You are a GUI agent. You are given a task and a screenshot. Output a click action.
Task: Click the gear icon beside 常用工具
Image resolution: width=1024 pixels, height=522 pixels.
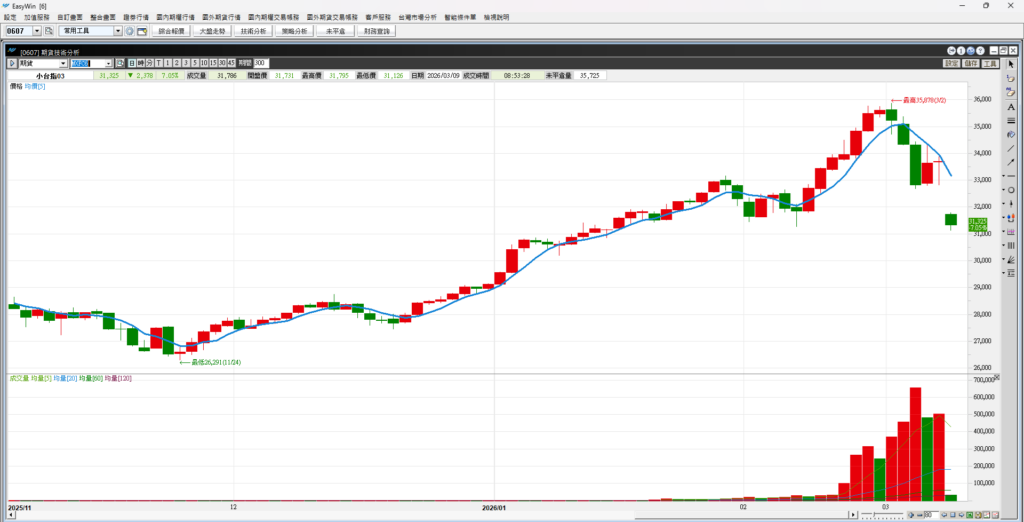[129, 31]
